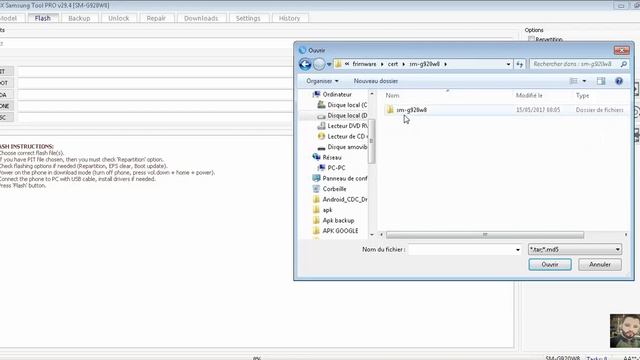Switch to the Flash tab
The height and width of the screenshot is (360, 640).
click(x=43, y=18)
